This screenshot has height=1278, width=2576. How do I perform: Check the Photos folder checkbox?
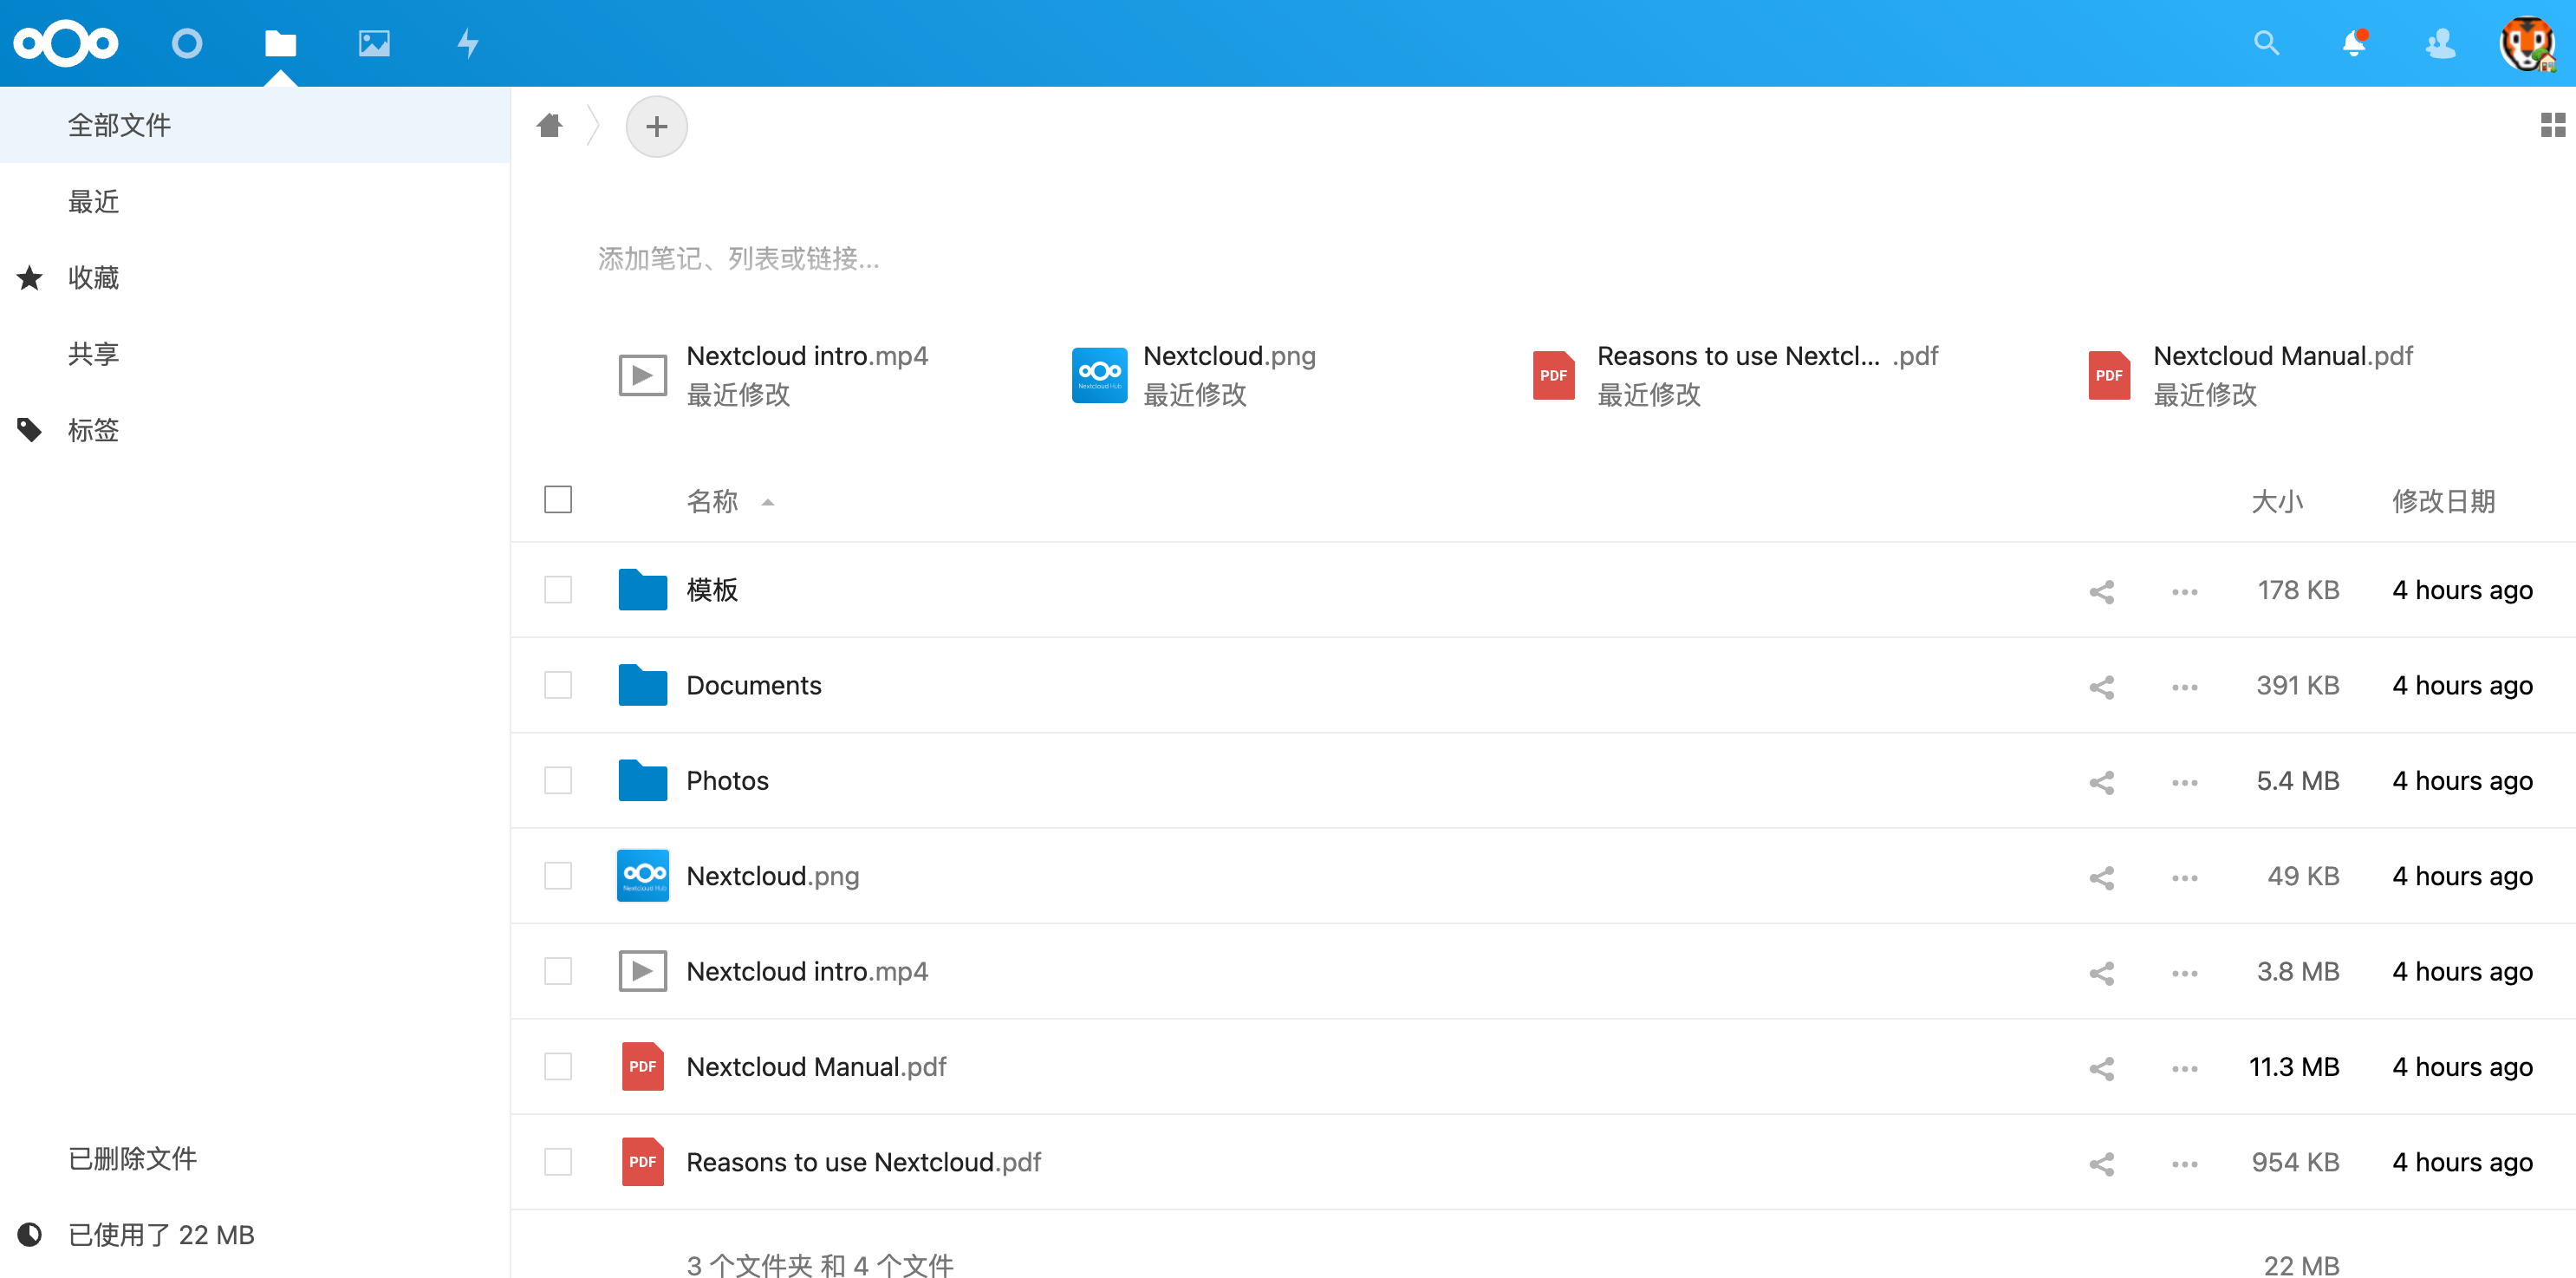pyautogui.click(x=558, y=780)
